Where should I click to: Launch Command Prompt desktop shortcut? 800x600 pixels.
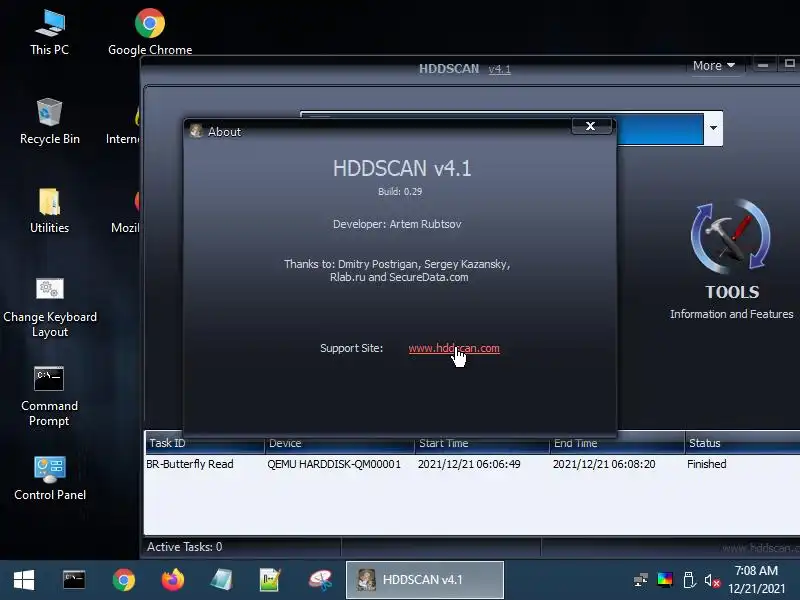[49, 396]
